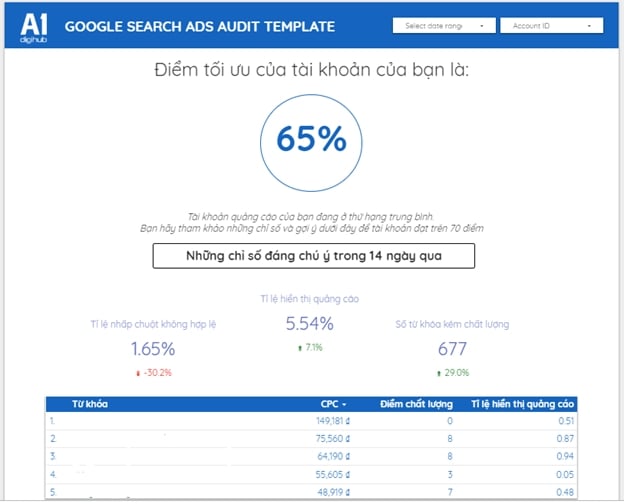
Task: Click the 0.51 impression share cell
Action: click(x=566, y=421)
